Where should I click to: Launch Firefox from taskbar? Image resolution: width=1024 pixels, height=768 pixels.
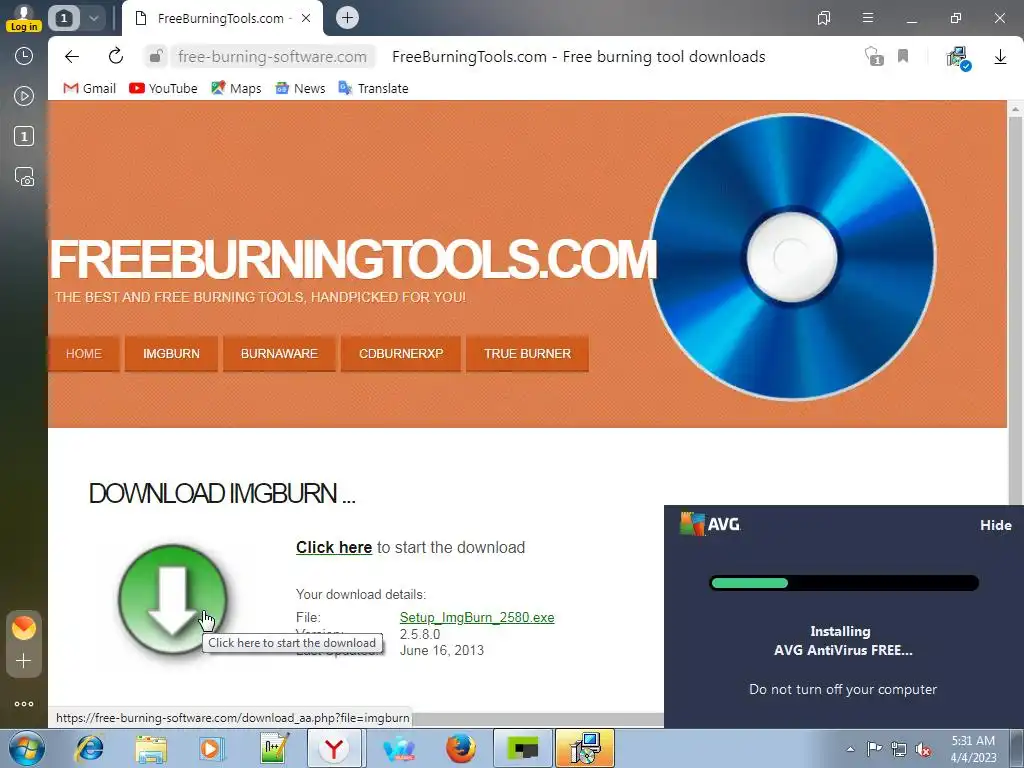pyautogui.click(x=460, y=748)
